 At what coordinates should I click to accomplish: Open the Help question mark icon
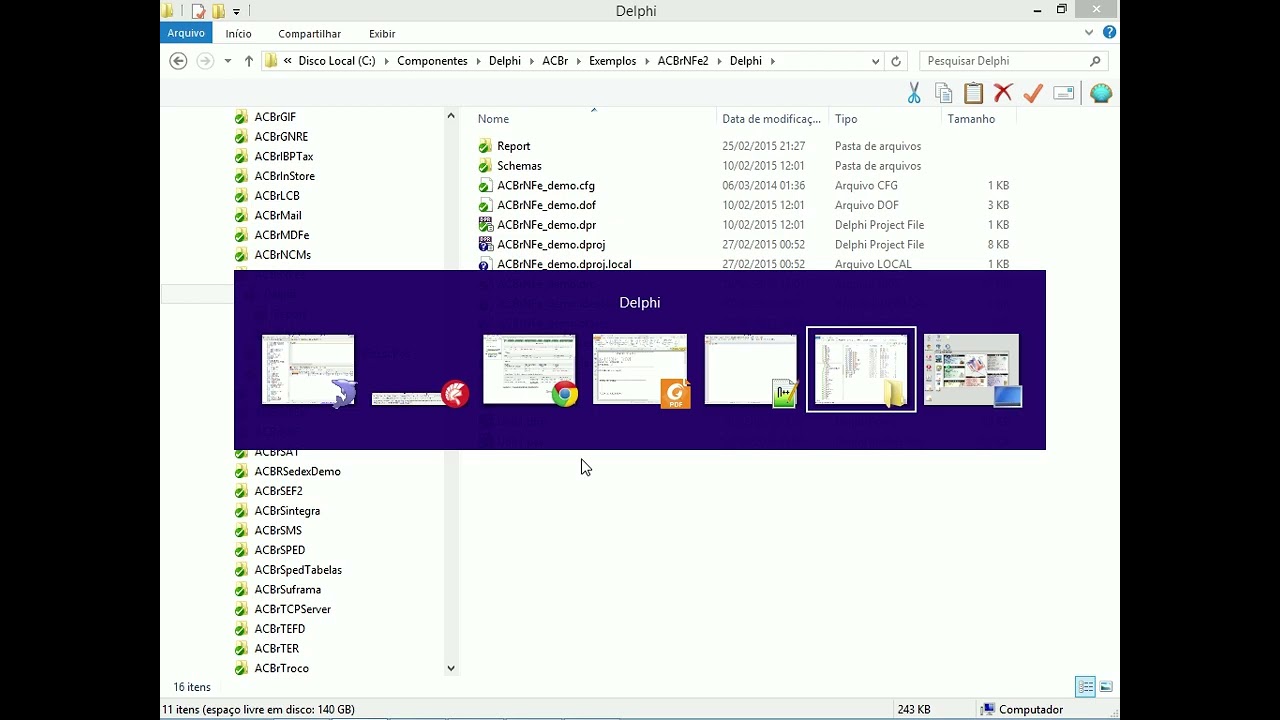point(1109,33)
